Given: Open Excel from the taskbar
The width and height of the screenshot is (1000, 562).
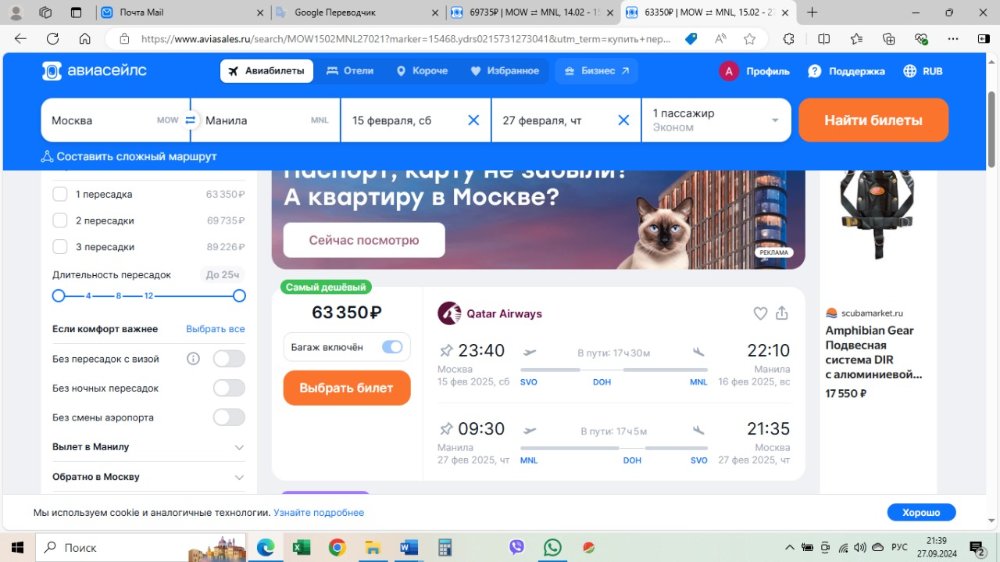Looking at the screenshot, I should click(x=301, y=547).
